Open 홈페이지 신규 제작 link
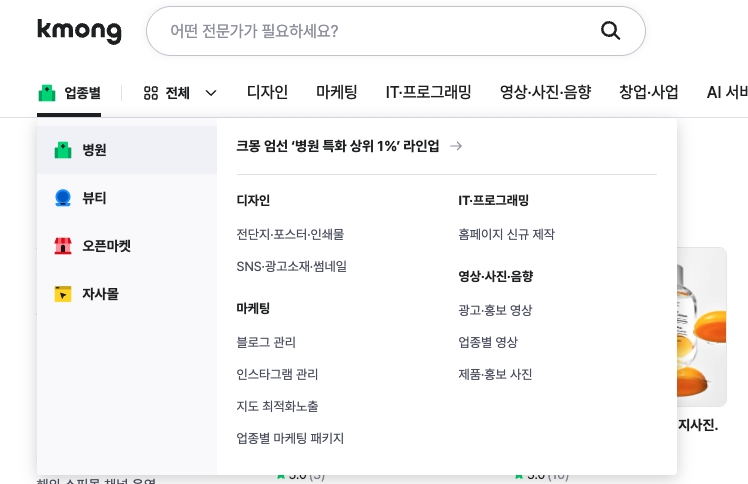The height and width of the screenshot is (484, 748). (506, 234)
